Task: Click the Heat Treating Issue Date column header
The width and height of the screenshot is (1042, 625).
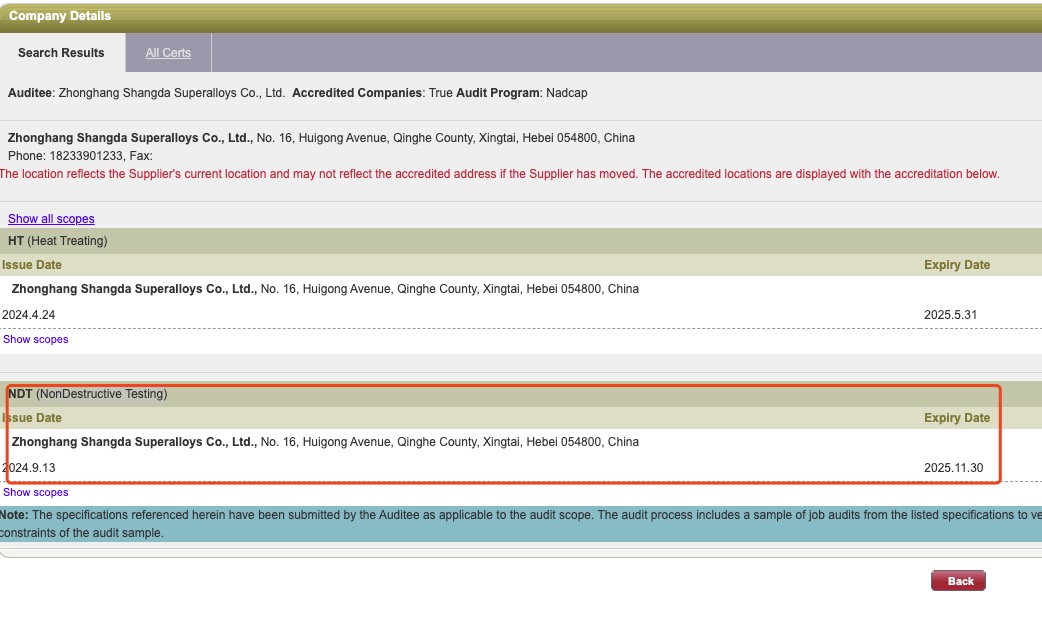Action: tap(32, 265)
